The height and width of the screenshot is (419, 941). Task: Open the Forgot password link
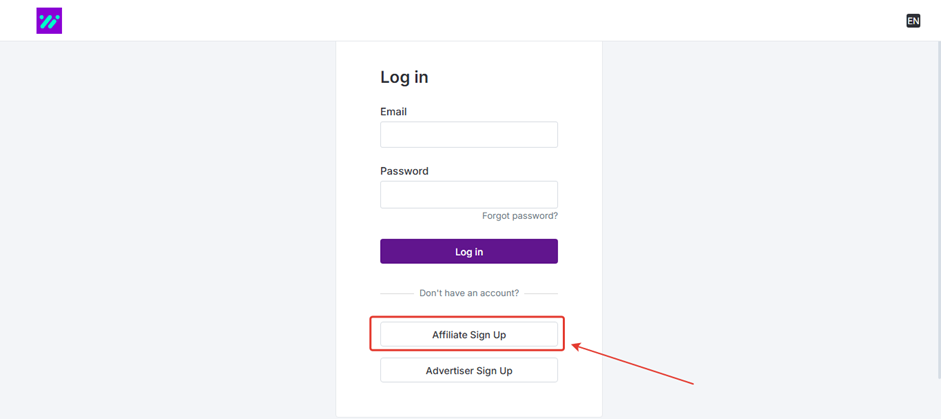coord(519,216)
